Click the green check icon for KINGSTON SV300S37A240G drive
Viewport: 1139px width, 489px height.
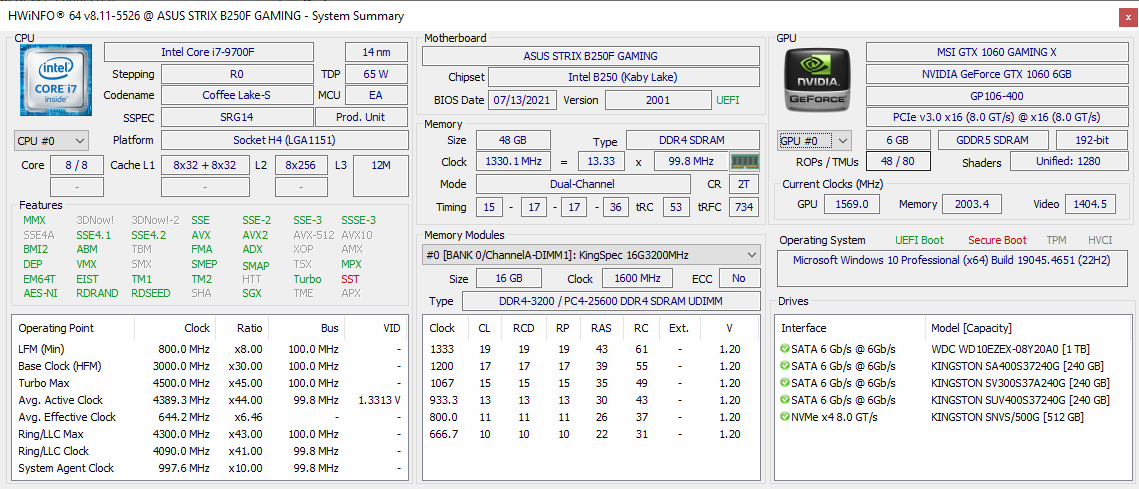click(x=785, y=382)
